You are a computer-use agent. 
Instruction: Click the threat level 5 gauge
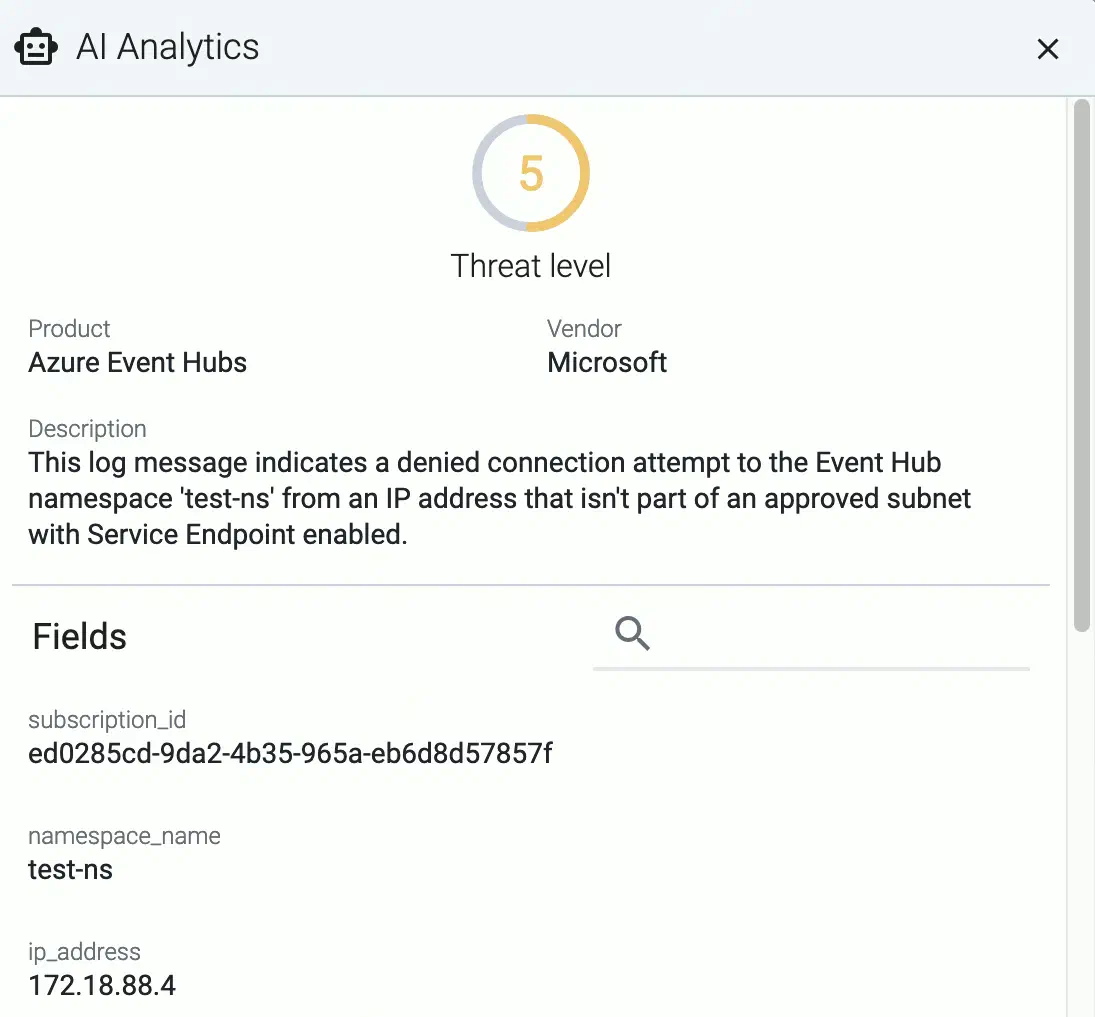click(x=531, y=173)
